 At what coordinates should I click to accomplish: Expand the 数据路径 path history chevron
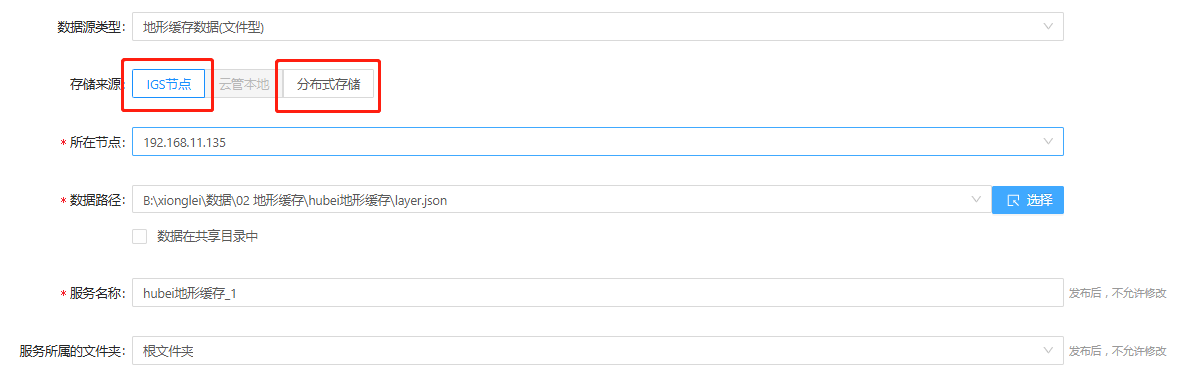click(x=976, y=200)
